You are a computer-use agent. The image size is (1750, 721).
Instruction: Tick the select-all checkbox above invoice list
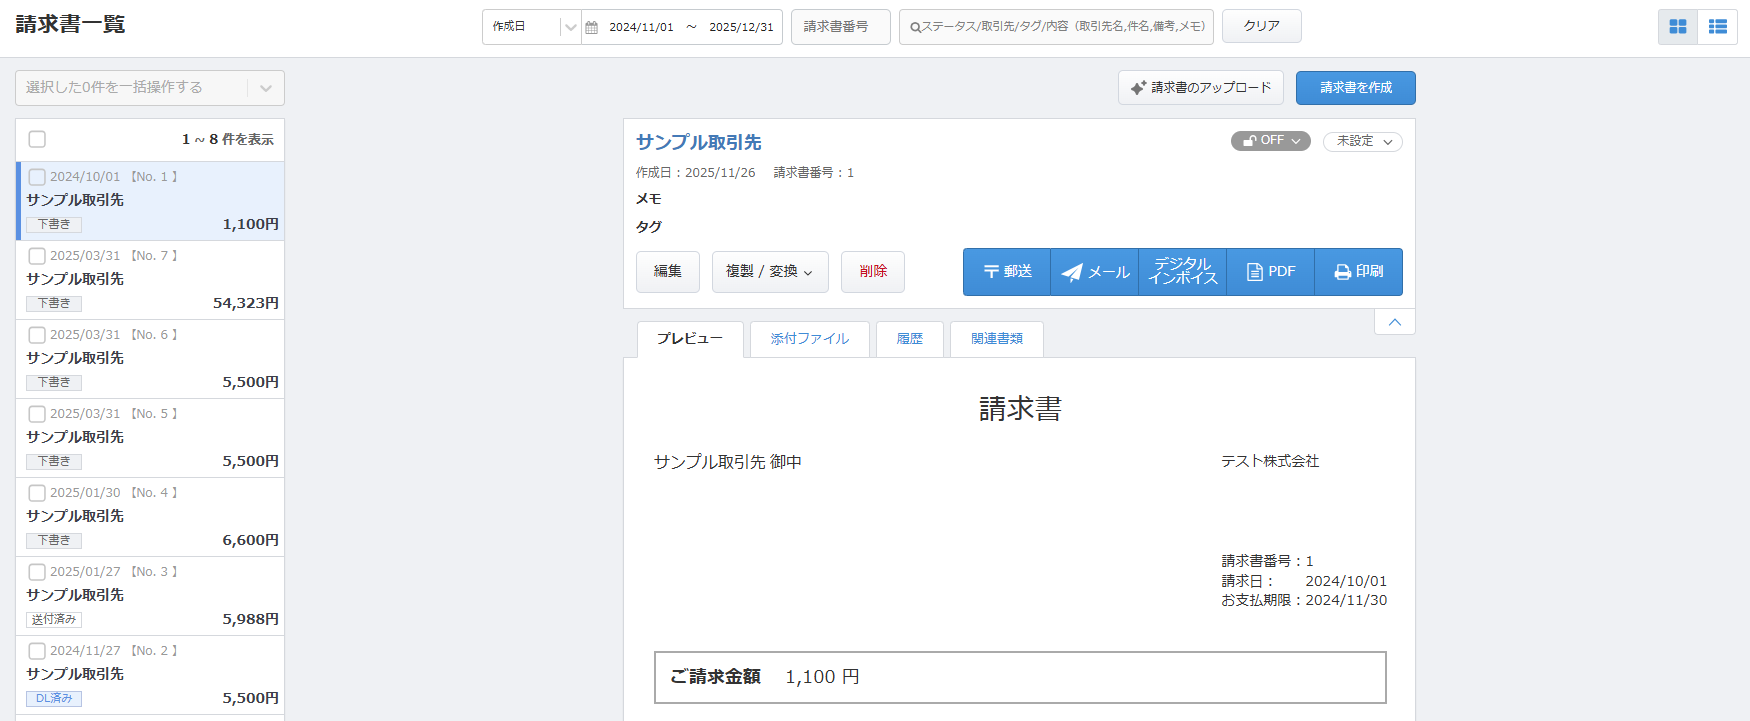click(37, 139)
